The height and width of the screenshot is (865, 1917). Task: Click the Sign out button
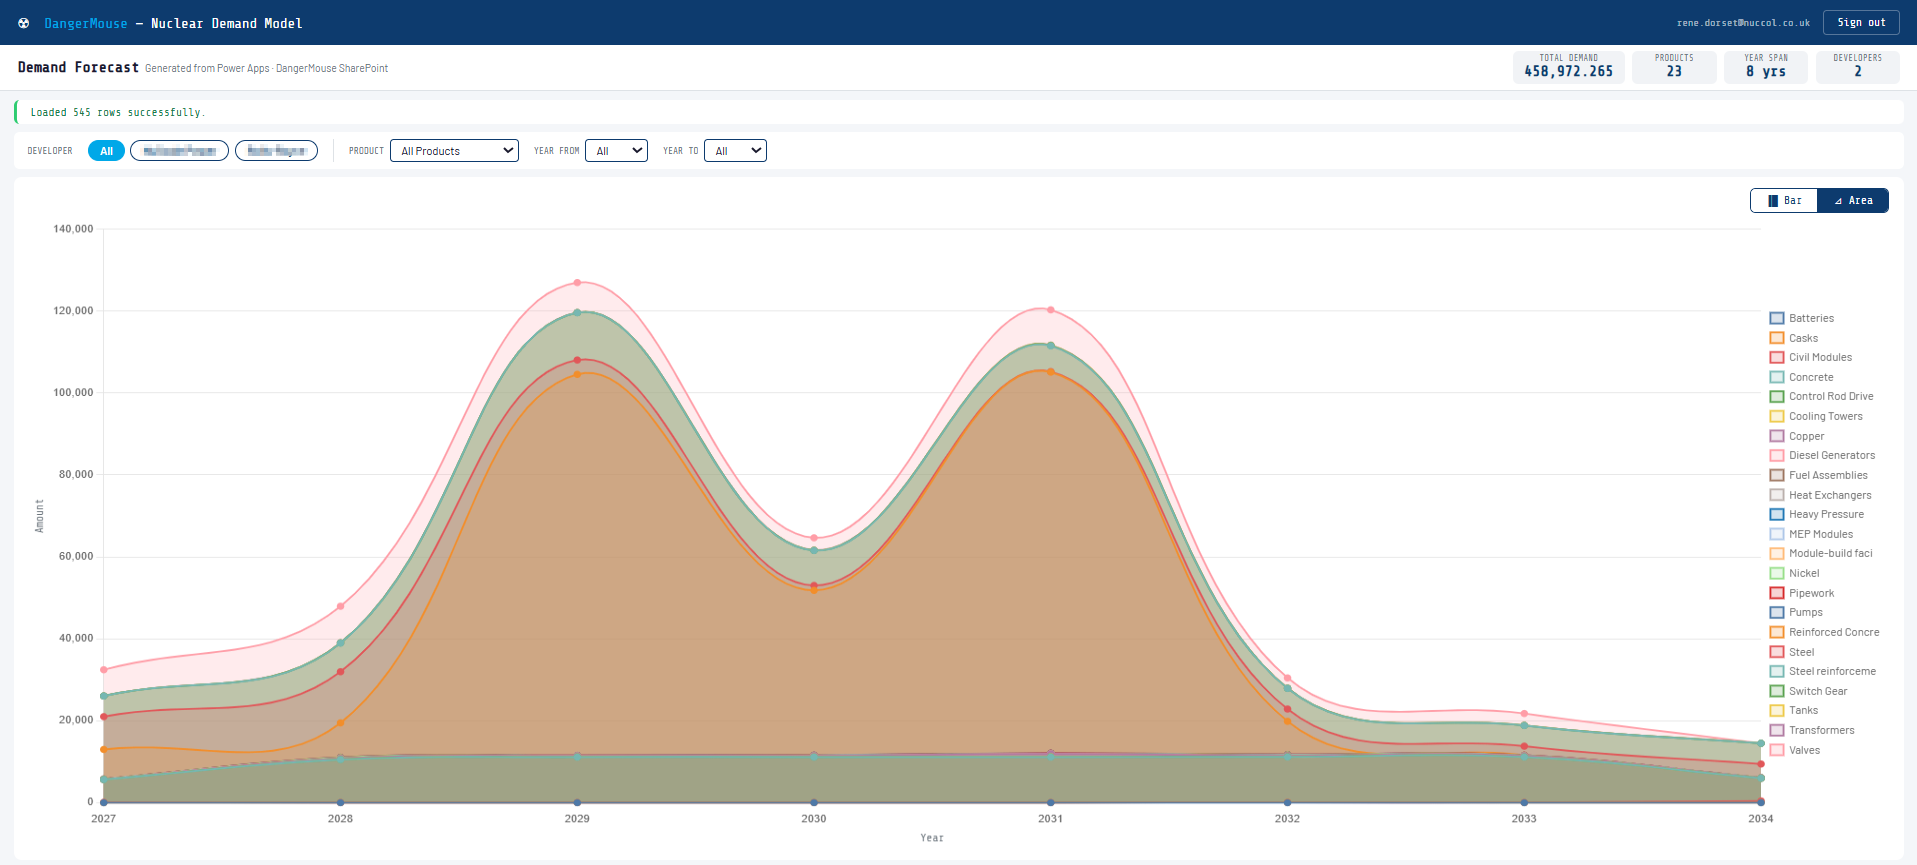pyautogui.click(x=1861, y=22)
